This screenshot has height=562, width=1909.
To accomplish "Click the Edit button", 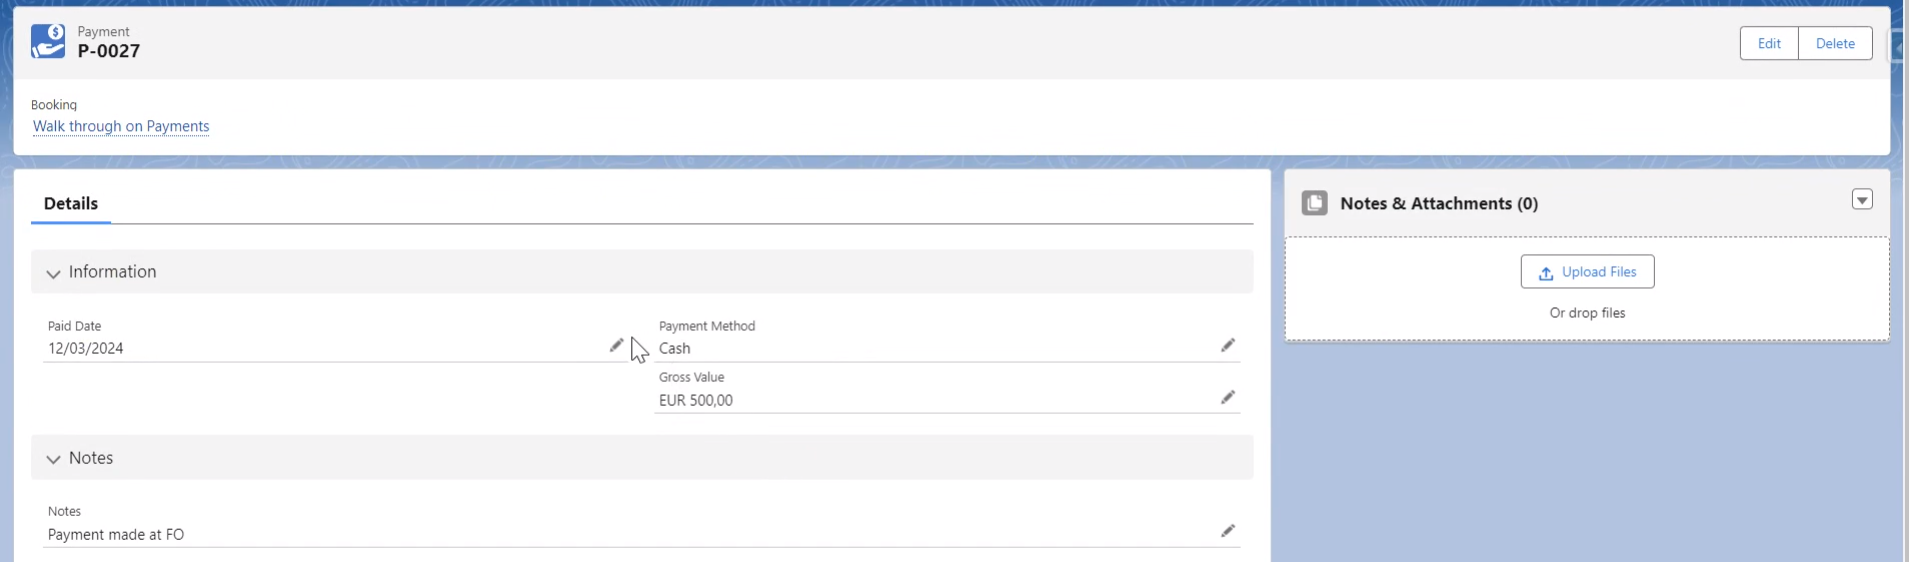I will click(x=1769, y=43).
